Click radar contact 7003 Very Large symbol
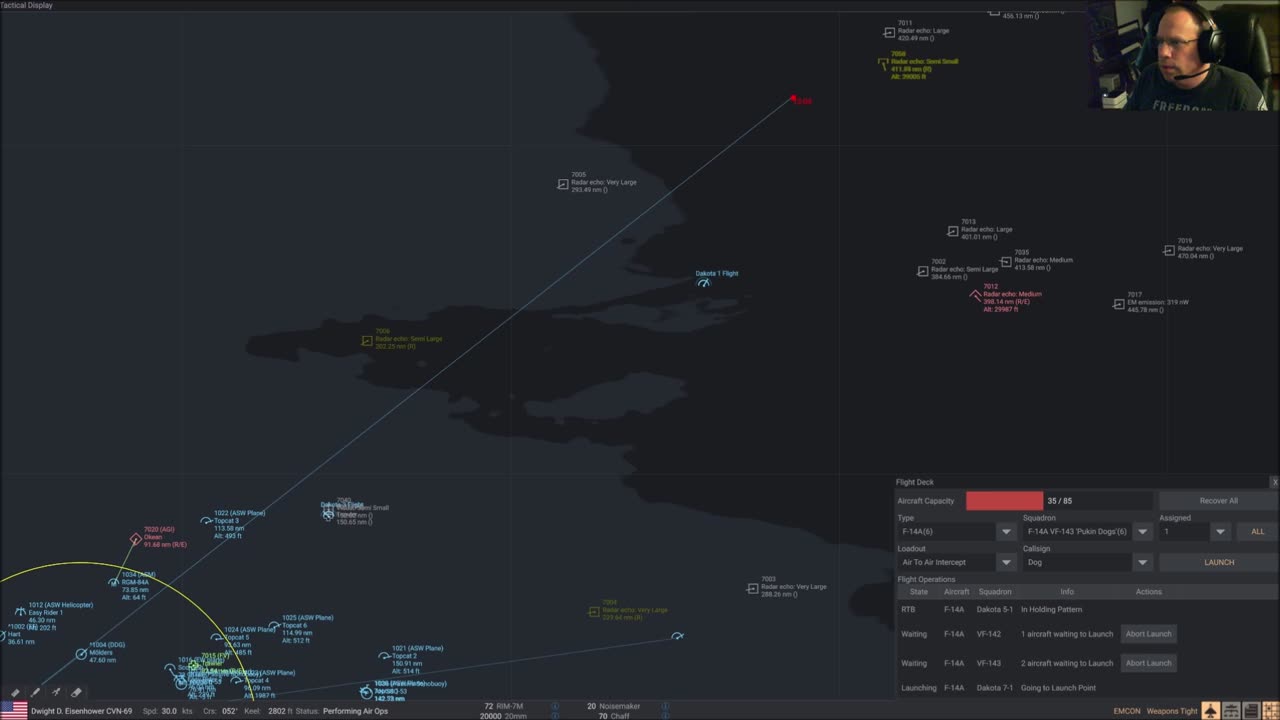The width and height of the screenshot is (1280, 720). click(x=753, y=589)
